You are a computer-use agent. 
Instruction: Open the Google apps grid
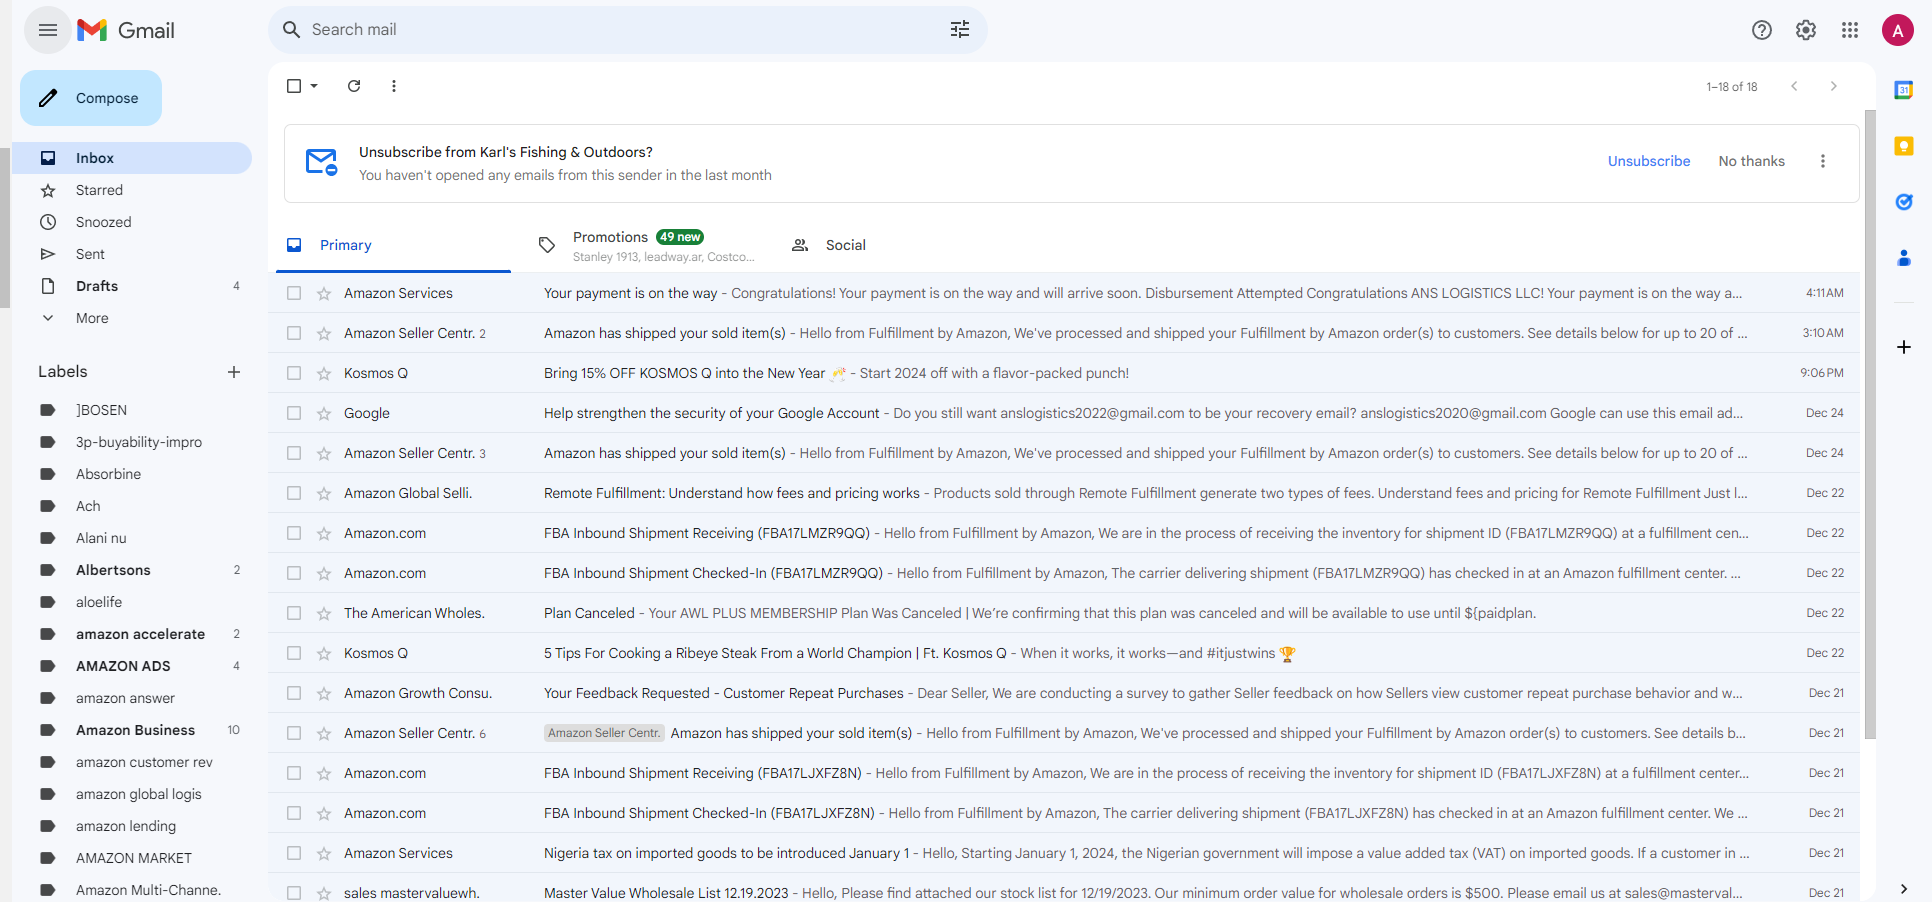(1850, 30)
